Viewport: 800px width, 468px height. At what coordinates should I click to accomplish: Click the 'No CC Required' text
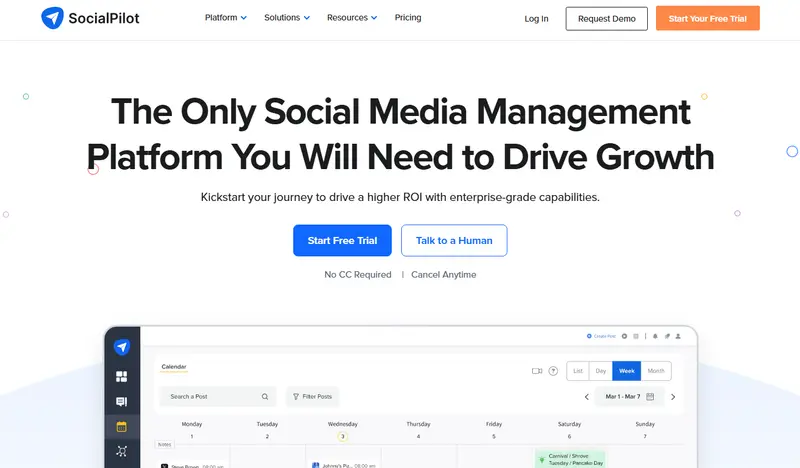click(358, 275)
